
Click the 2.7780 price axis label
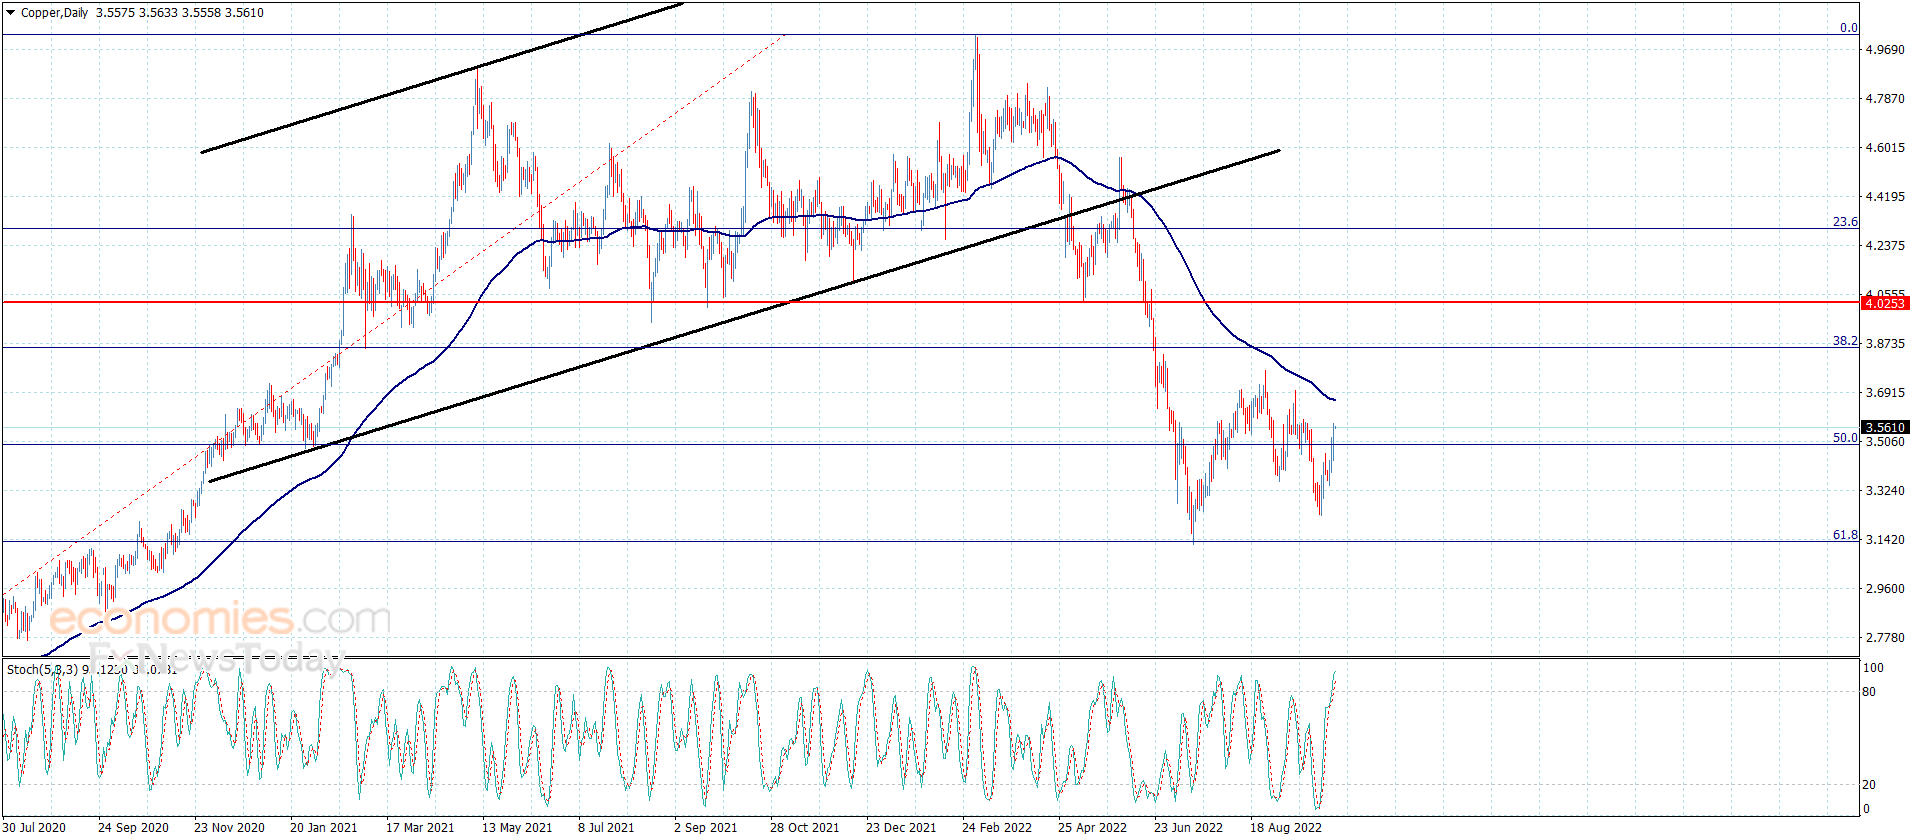pyautogui.click(x=1884, y=638)
